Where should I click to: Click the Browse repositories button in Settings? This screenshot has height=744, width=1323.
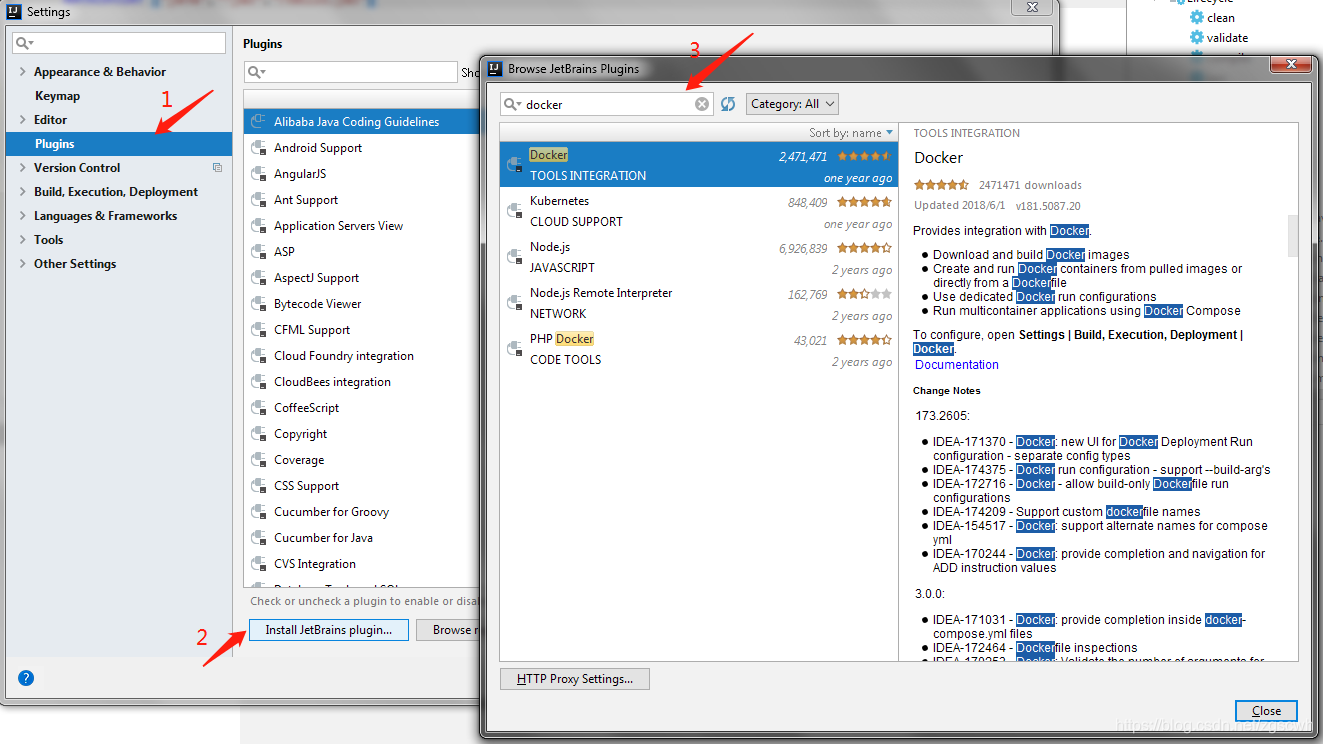pyautogui.click(x=447, y=630)
